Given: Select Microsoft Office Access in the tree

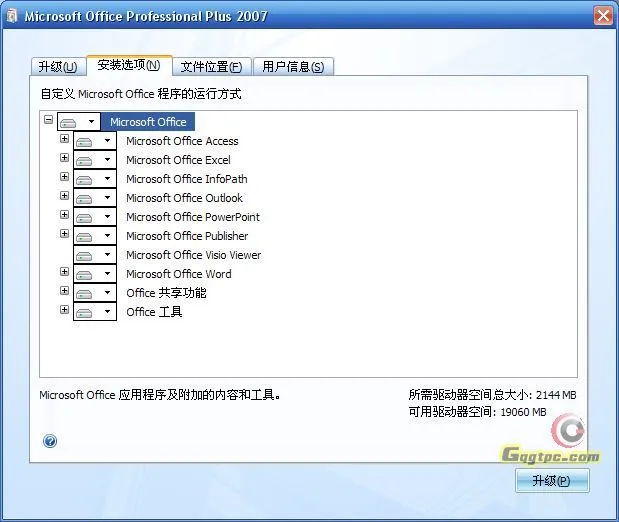Looking at the screenshot, I should (182, 141).
